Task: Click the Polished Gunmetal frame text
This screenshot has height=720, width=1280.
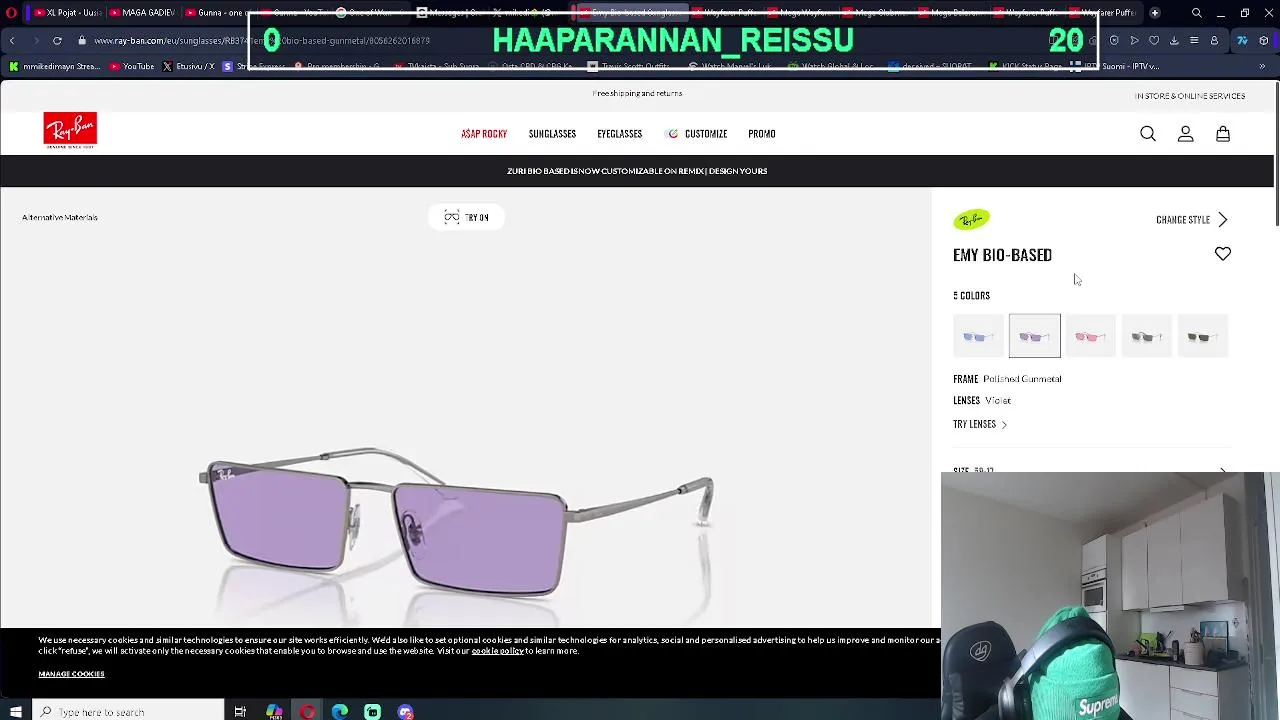Action: point(1022,379)
